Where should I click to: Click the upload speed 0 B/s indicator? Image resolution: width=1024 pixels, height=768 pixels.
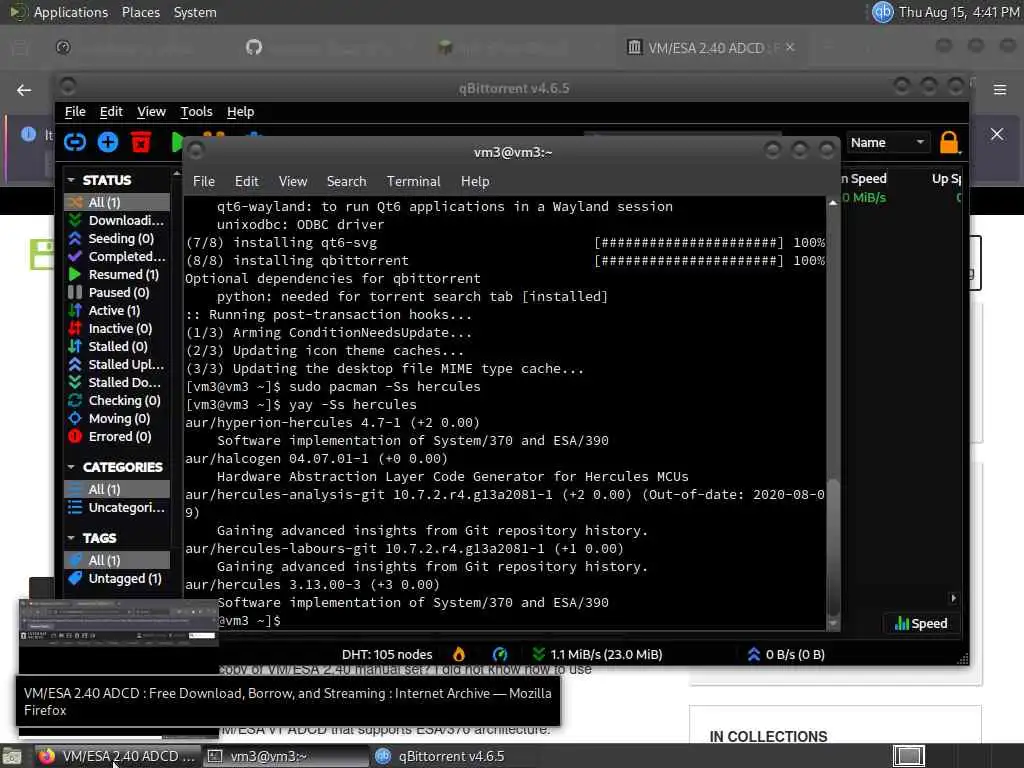(786, 654)
